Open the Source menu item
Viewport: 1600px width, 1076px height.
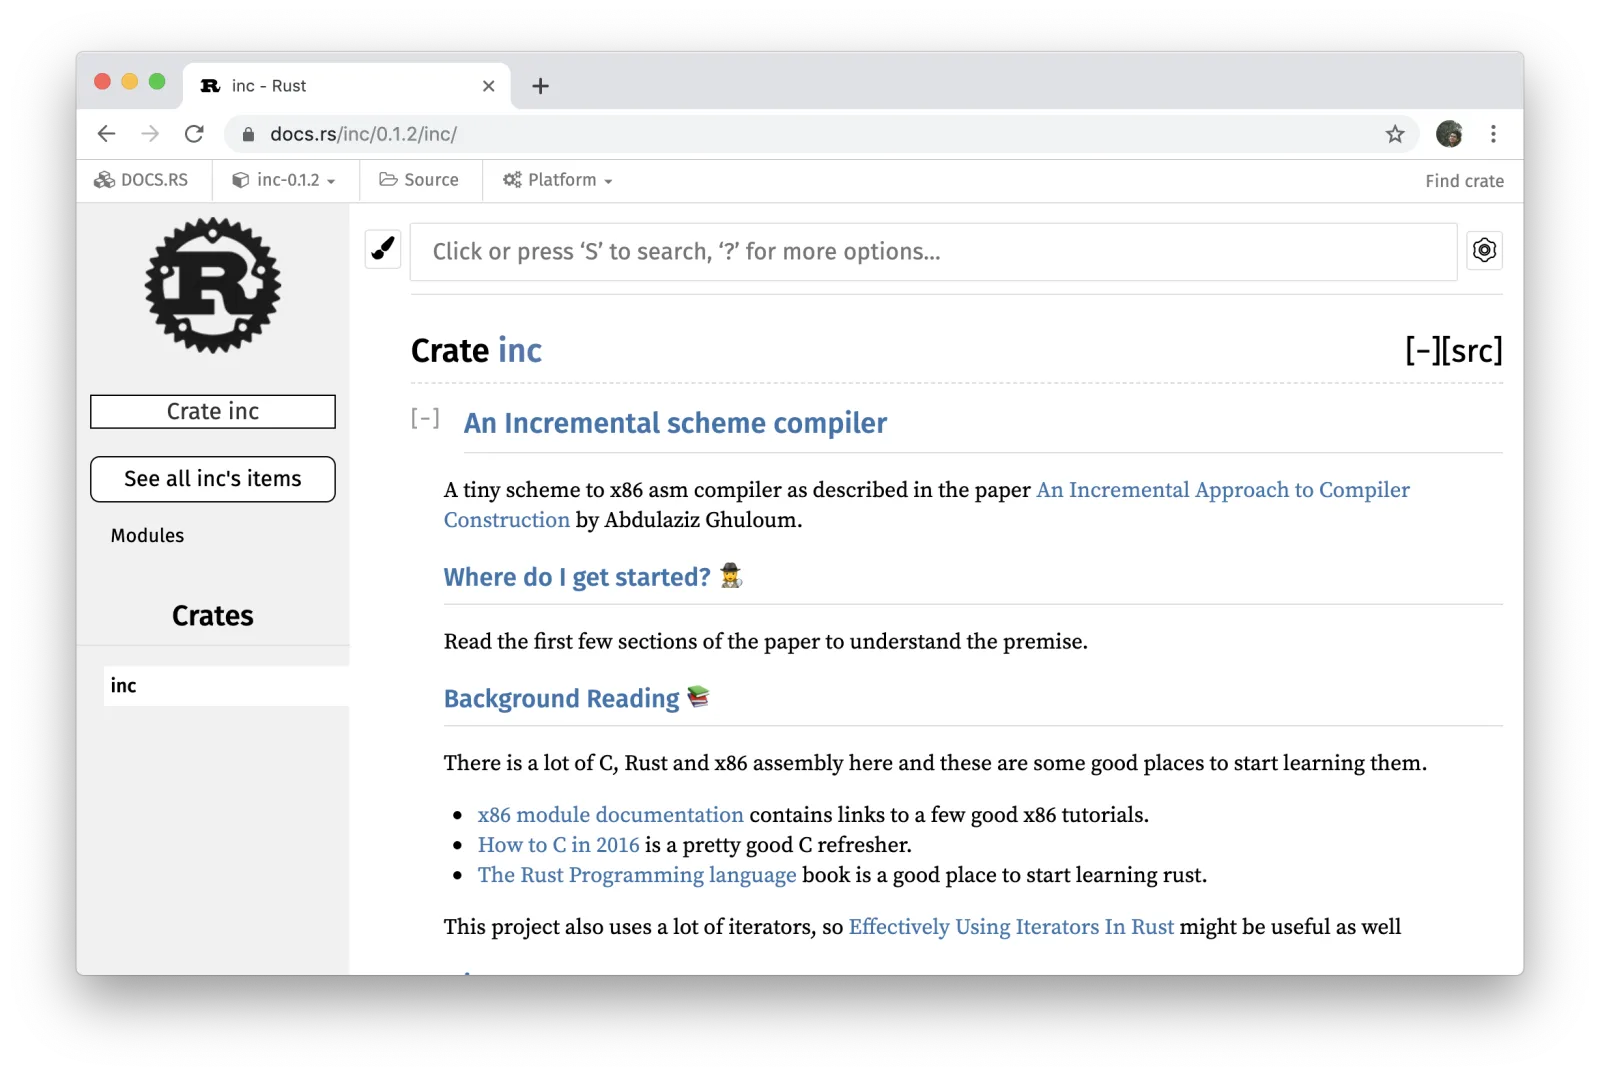click(x=419, y=180)
